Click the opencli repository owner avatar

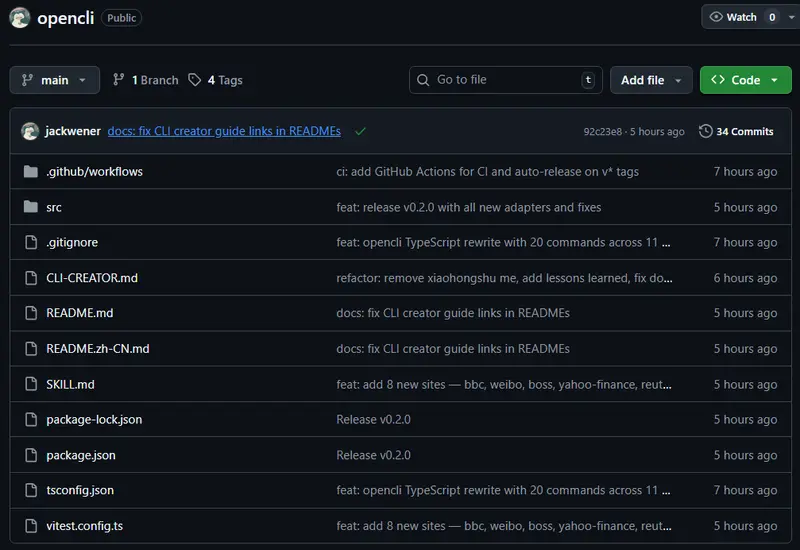coord(20,18)
